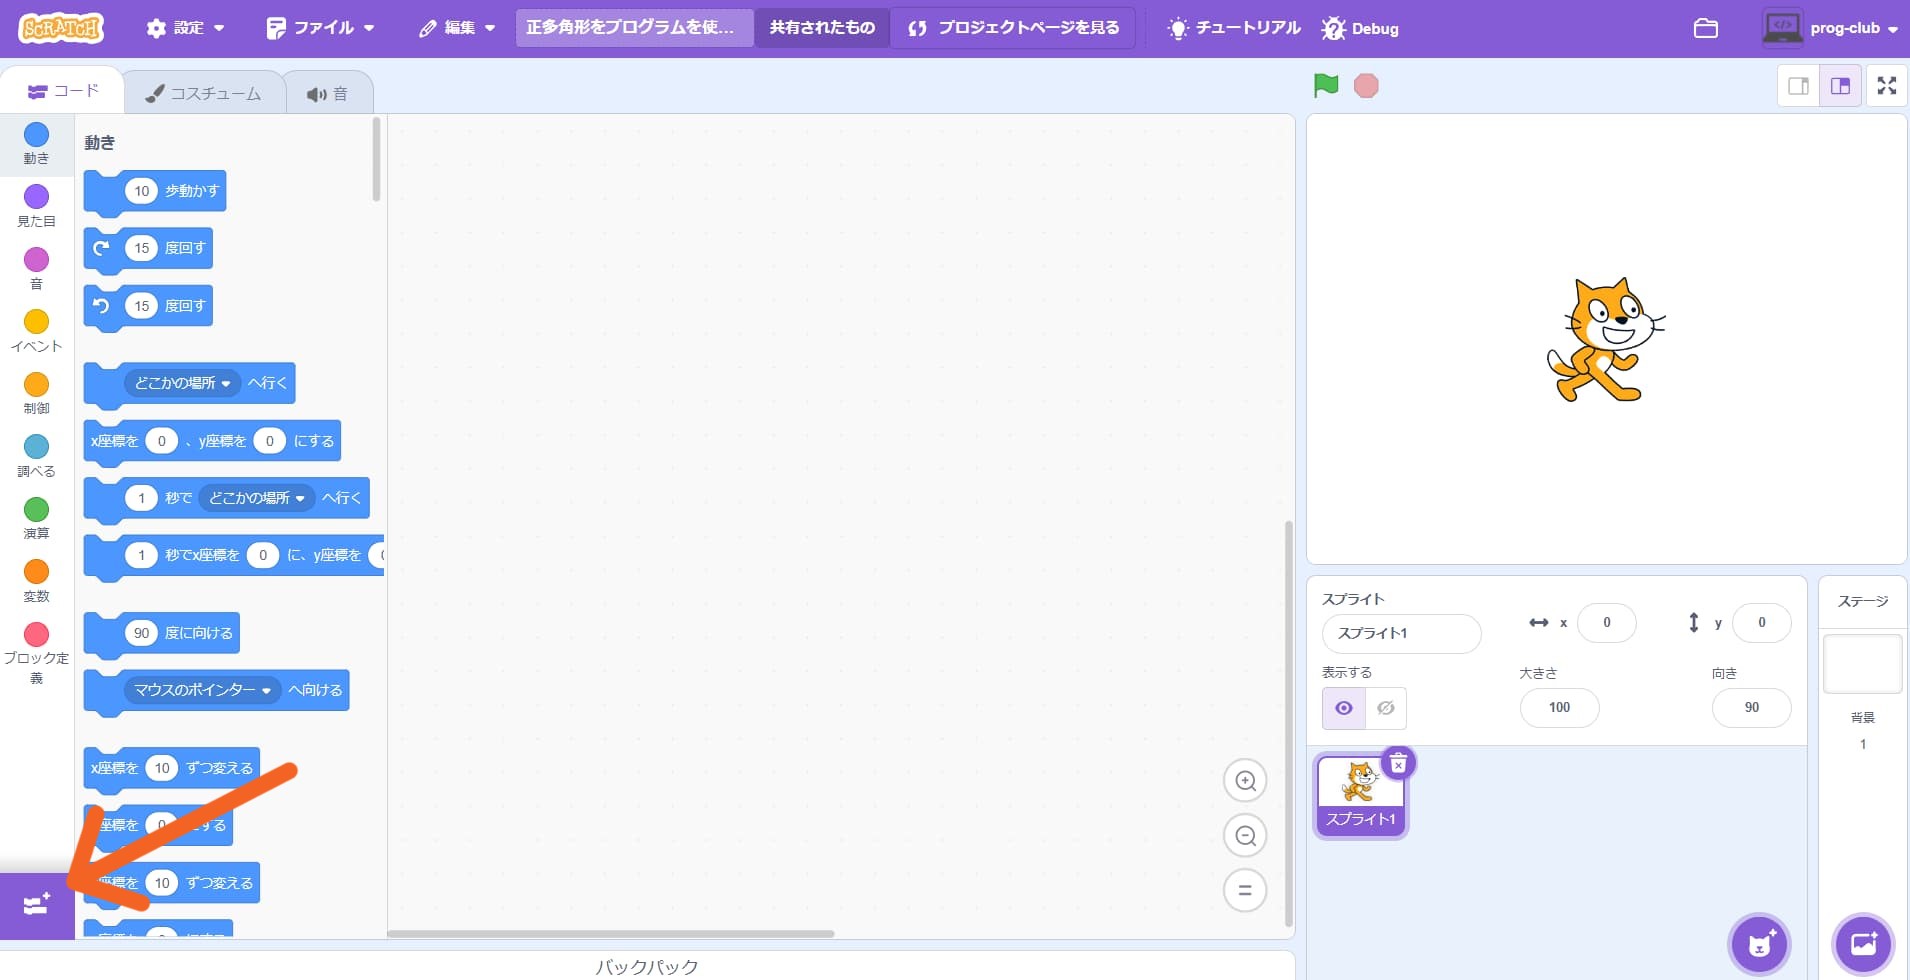Select the 制御 control category
1910x980 pixels.
(x=36, y=394)
